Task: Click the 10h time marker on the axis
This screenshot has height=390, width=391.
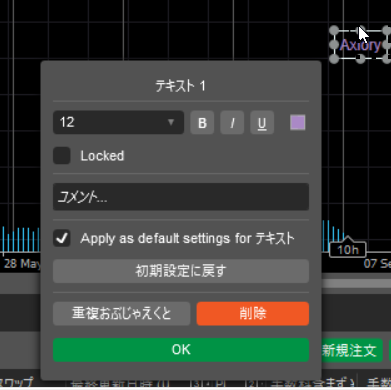Action: 348,250
